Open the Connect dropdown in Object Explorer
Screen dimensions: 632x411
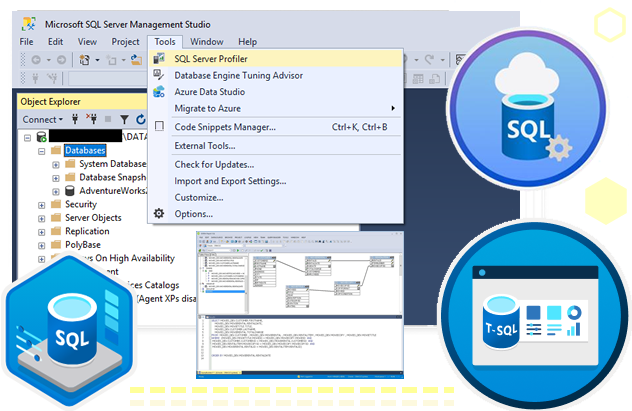click(x=43, y=120)
